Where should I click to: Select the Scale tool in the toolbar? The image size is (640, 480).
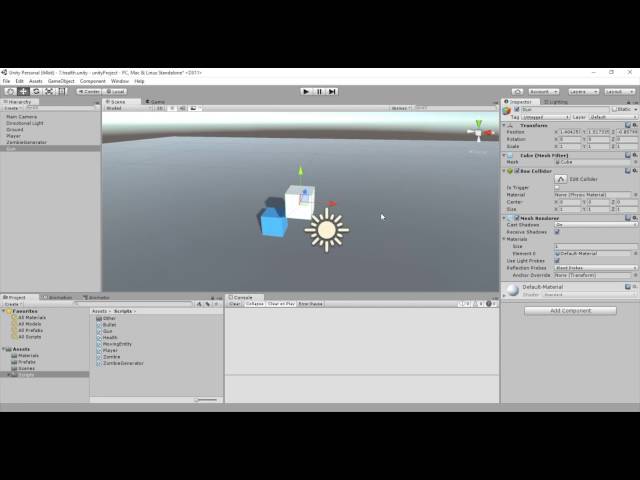[49, 91]
